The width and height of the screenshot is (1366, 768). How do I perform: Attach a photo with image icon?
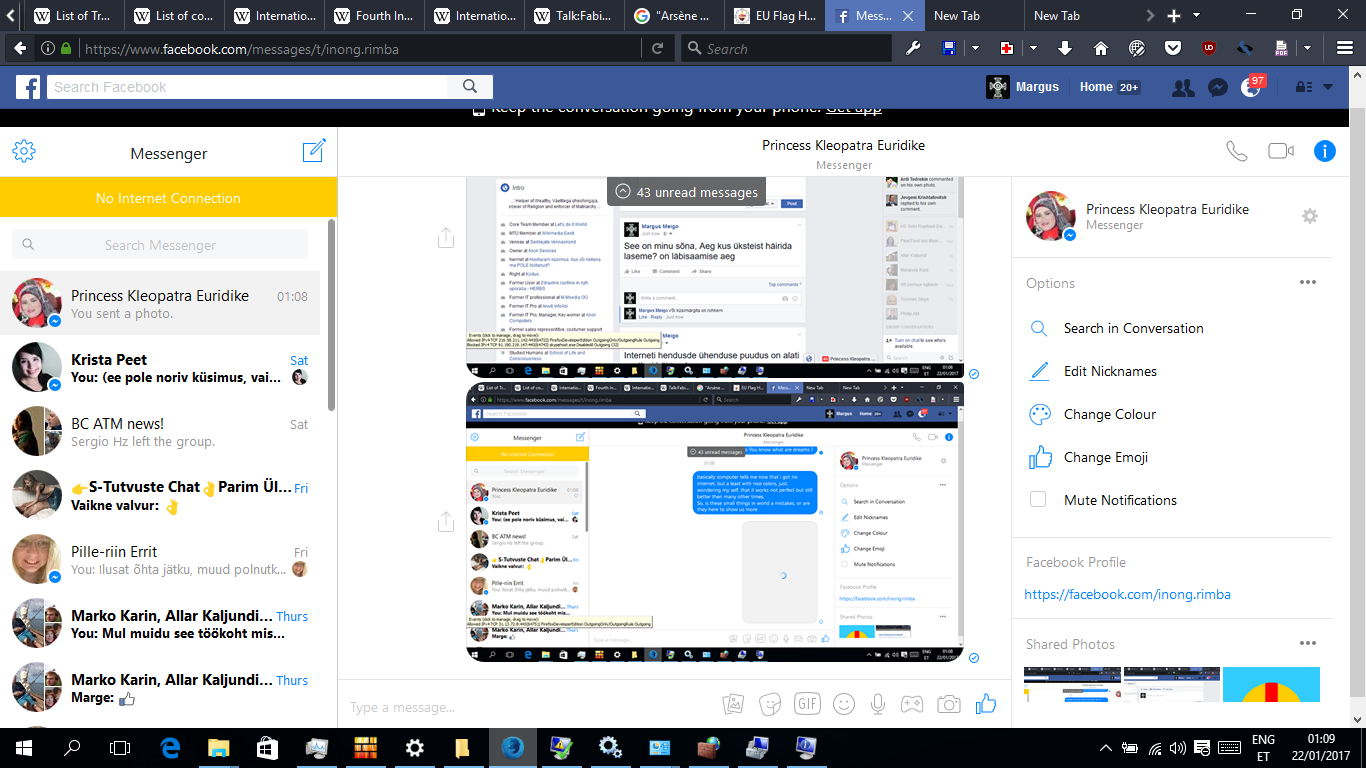(734, 704)
